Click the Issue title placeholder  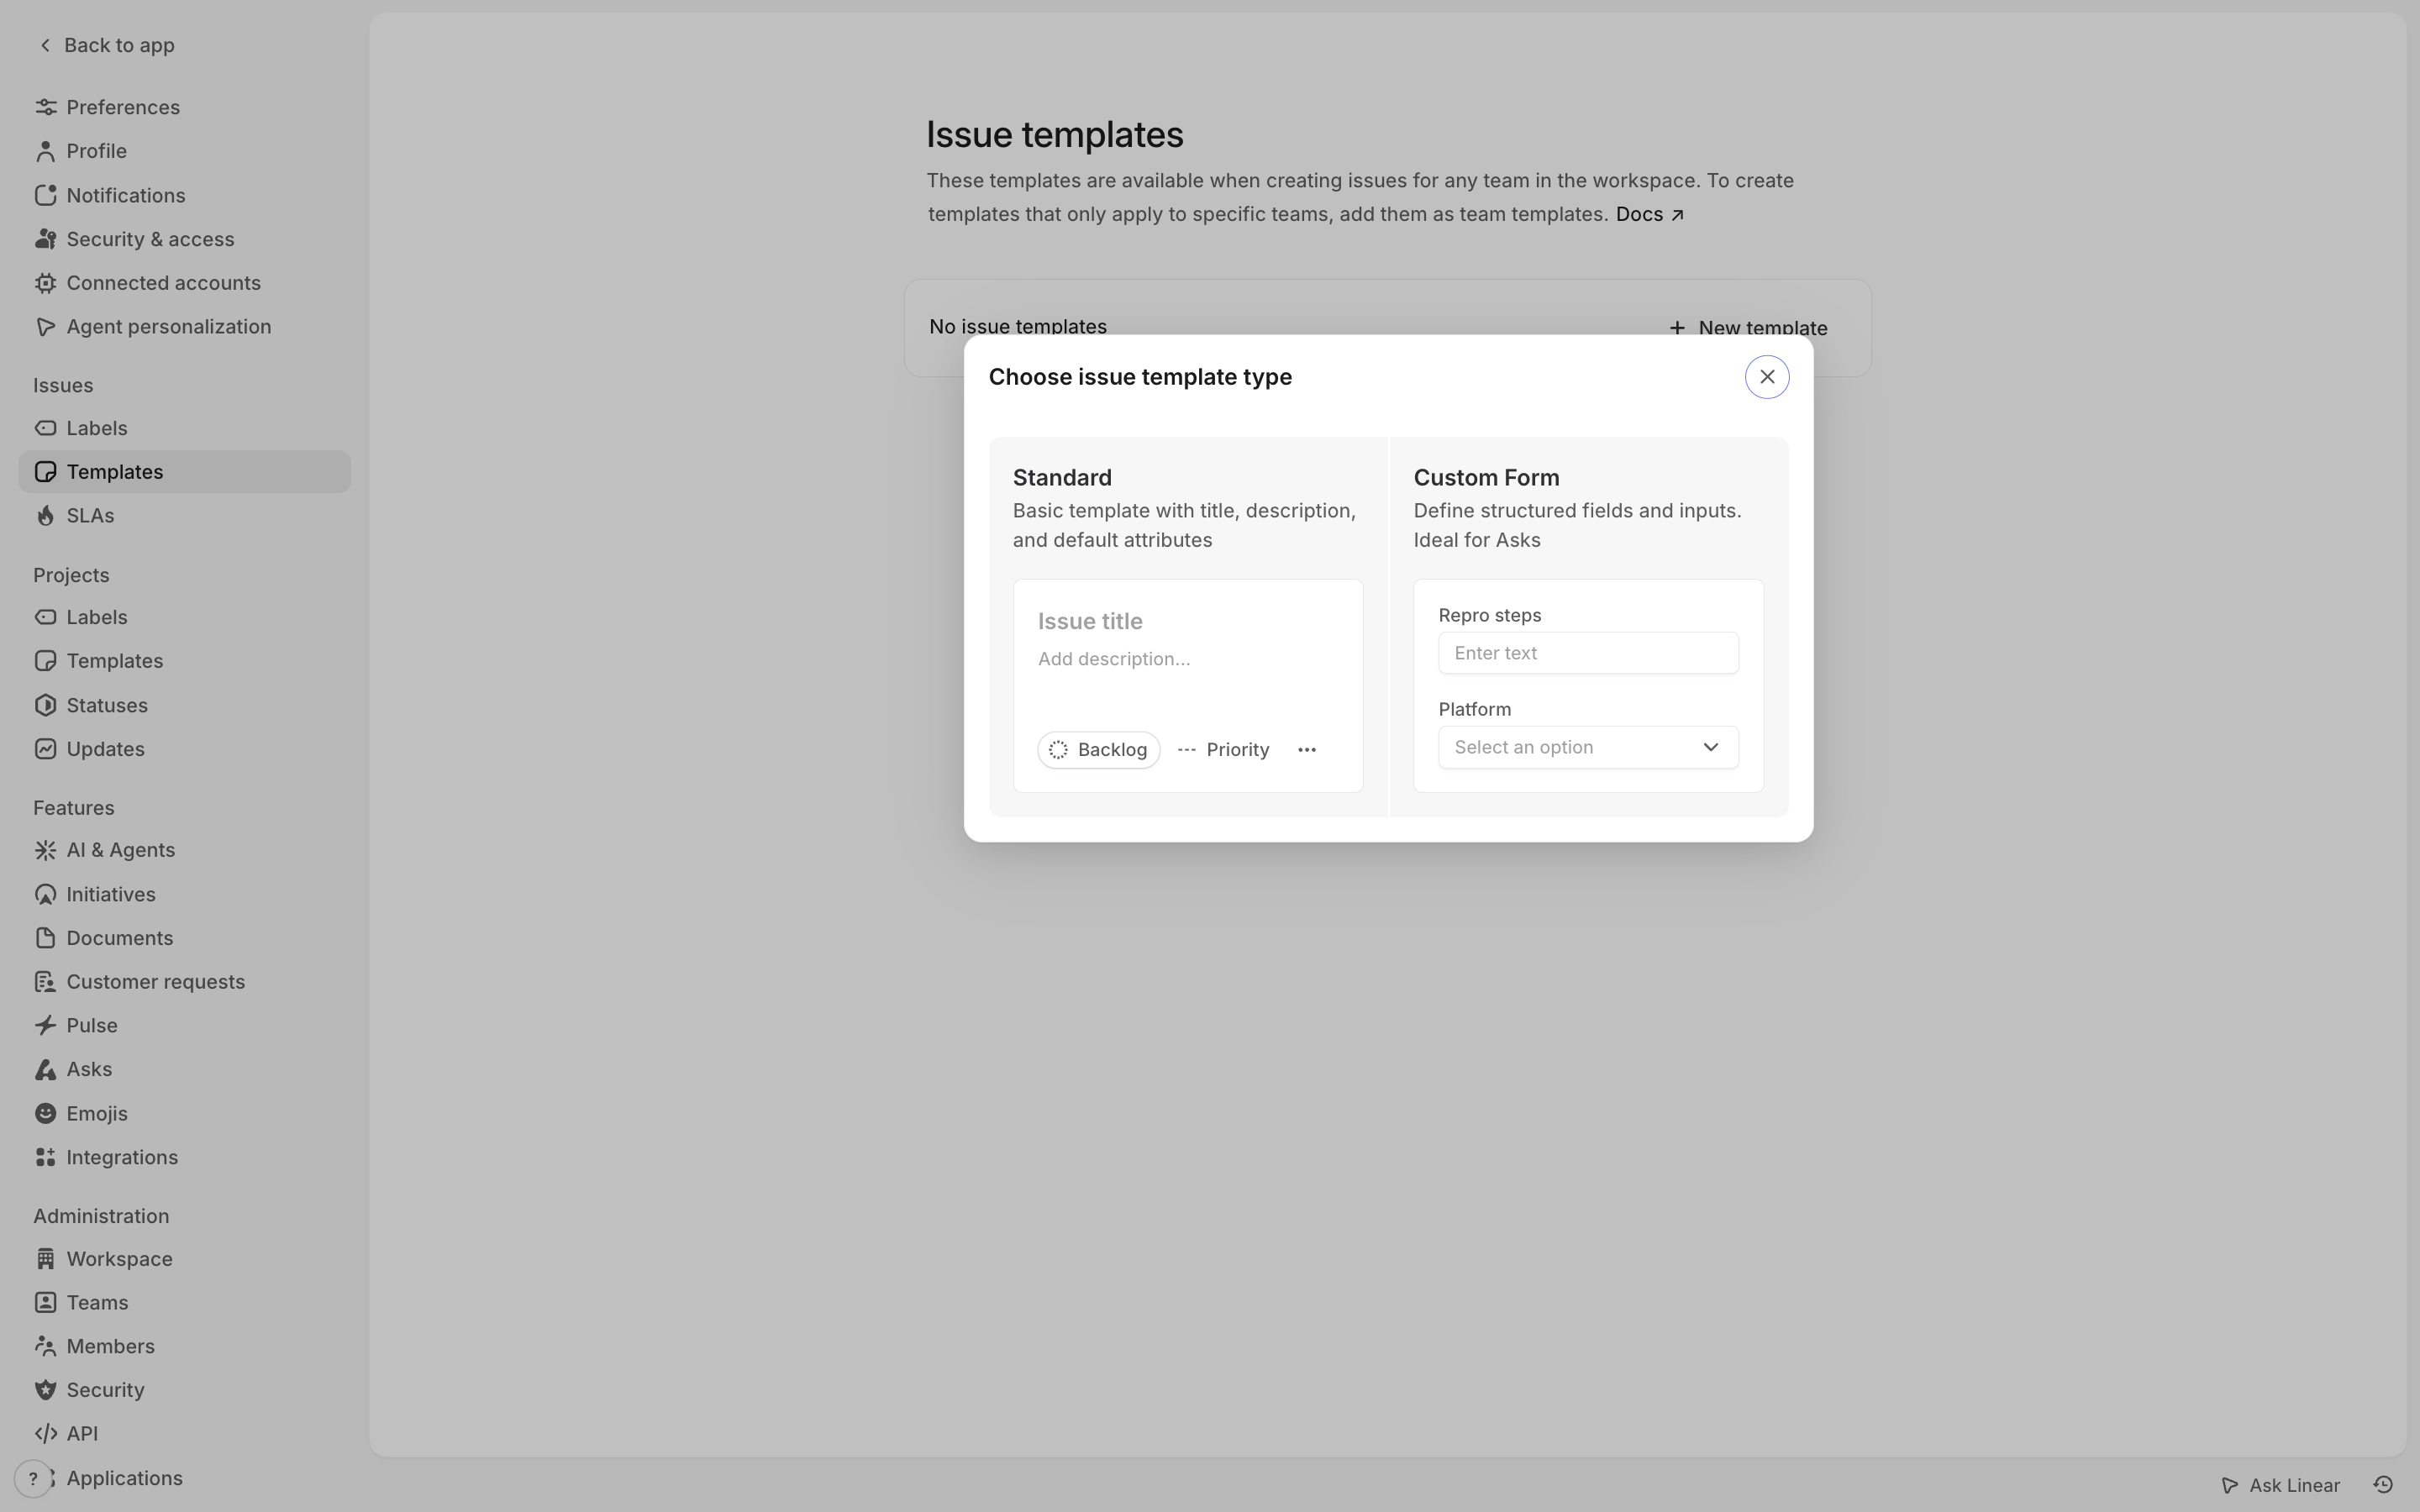pyautogui.click(x=1090, y=621)
